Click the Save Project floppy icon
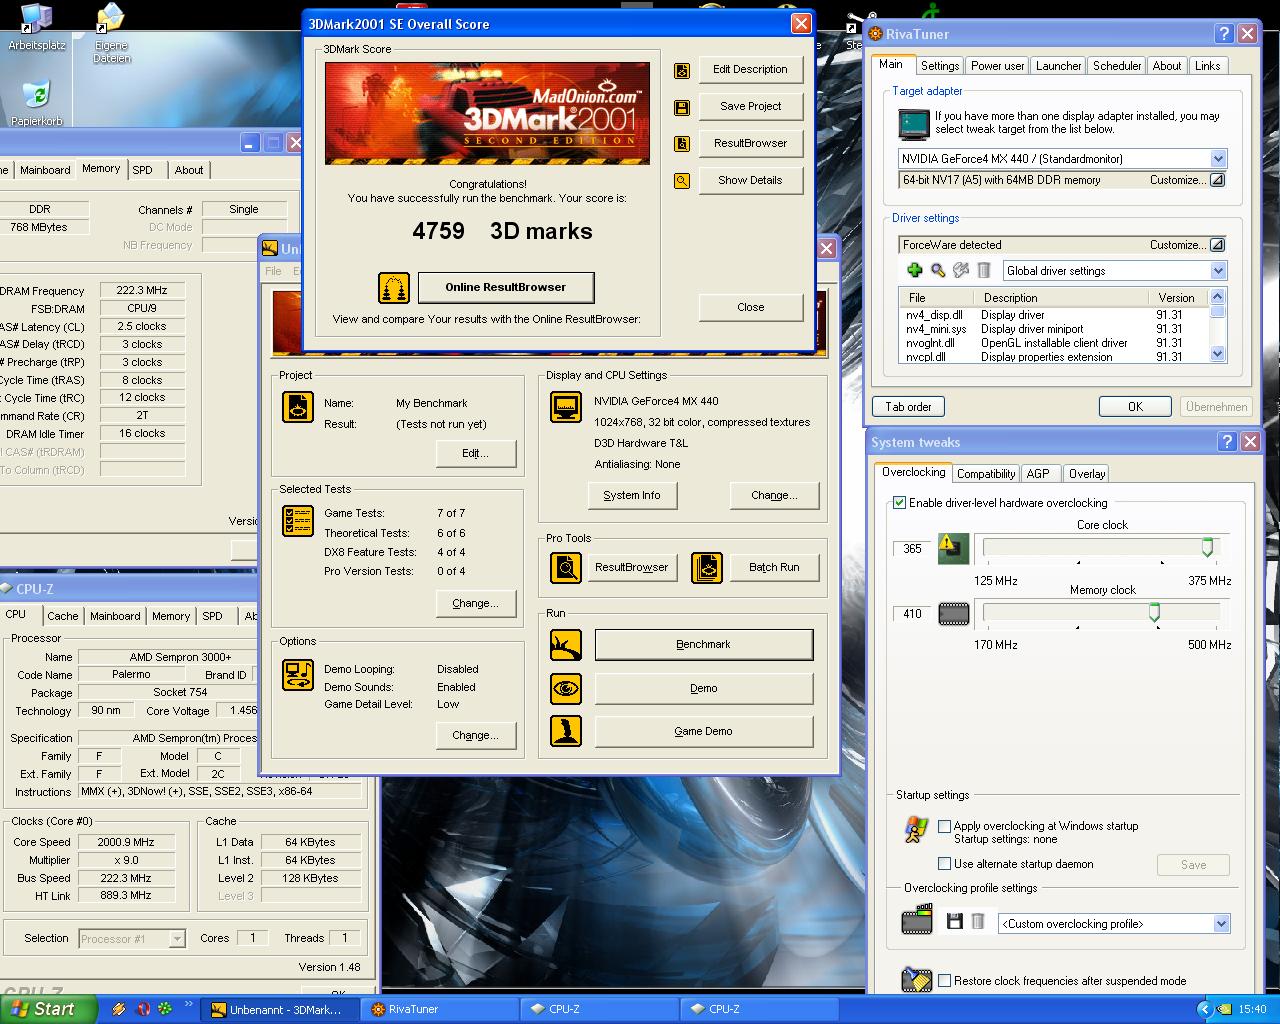1280x1024 pixels. (682, 107)
